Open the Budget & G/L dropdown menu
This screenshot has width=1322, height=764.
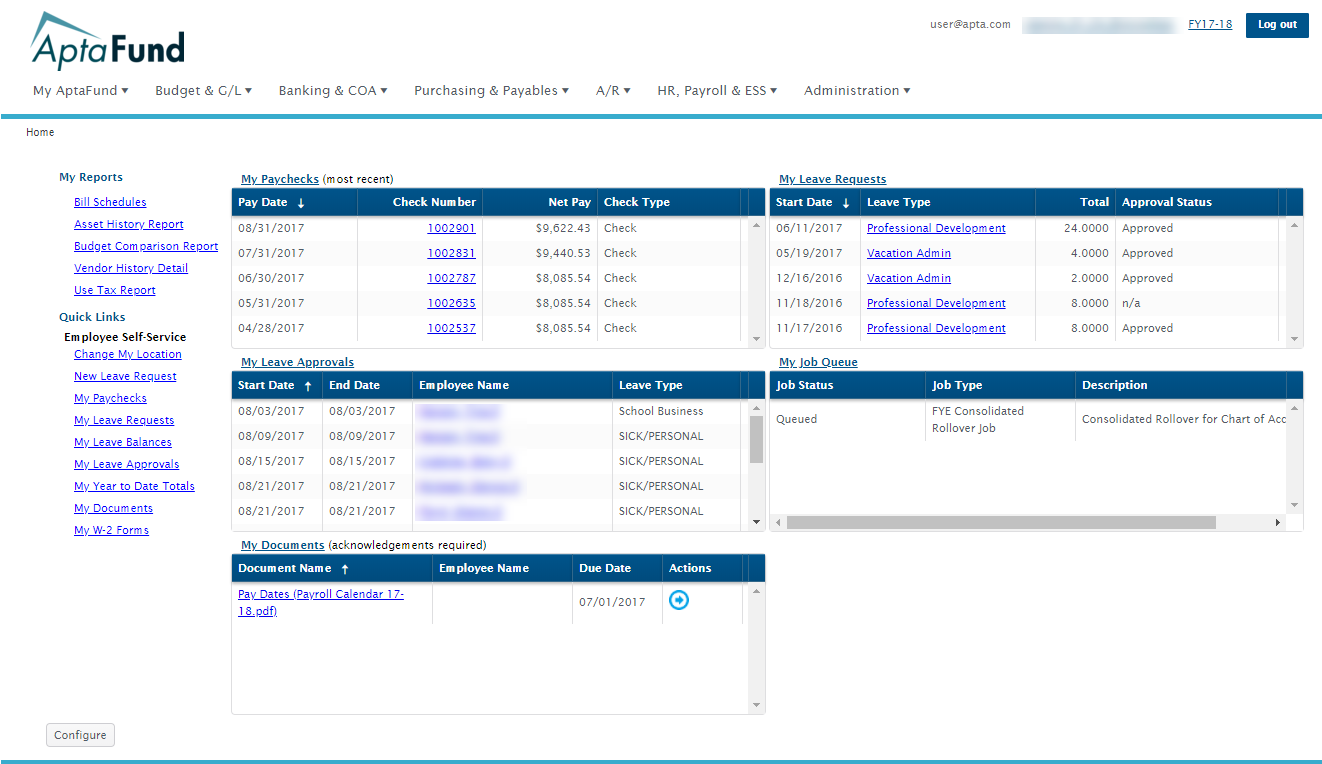pyautogui.click(x=203, y=91)
